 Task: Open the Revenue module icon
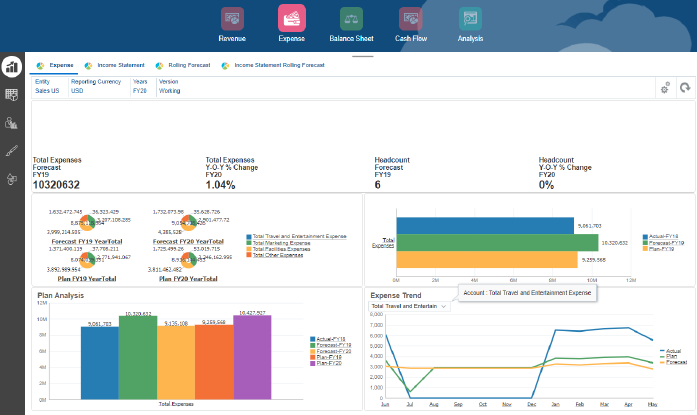click(x=232, y=19)
